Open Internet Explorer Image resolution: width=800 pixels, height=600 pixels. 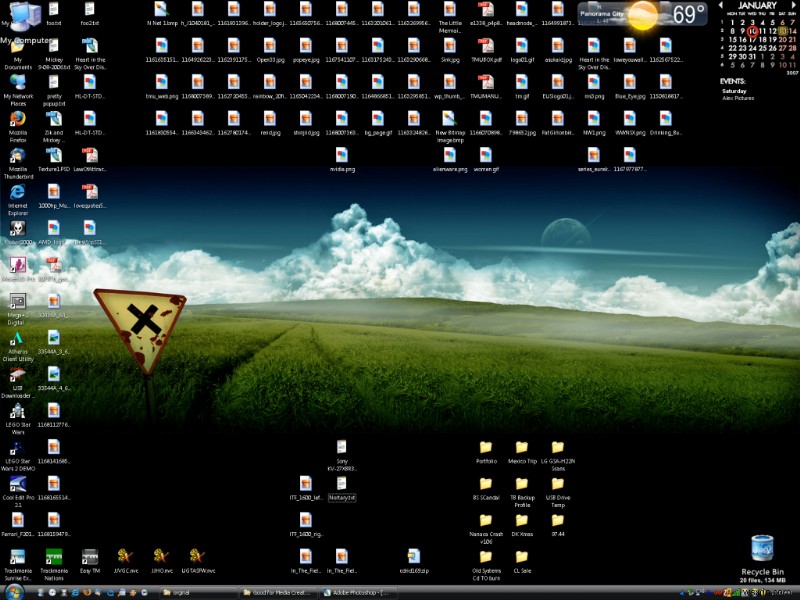coord(16,193)
